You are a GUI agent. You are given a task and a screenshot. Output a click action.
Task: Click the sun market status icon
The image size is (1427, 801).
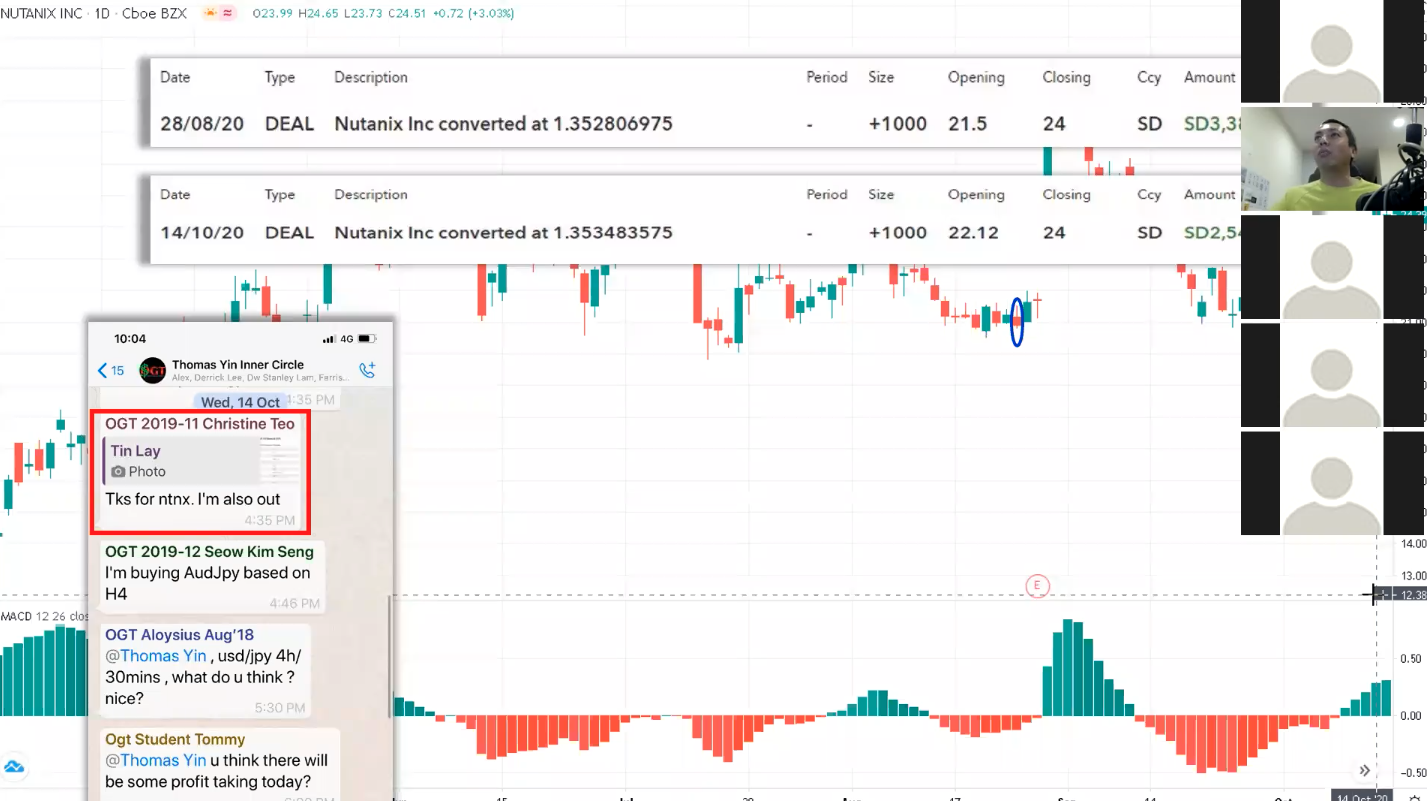tap(211, 13)
